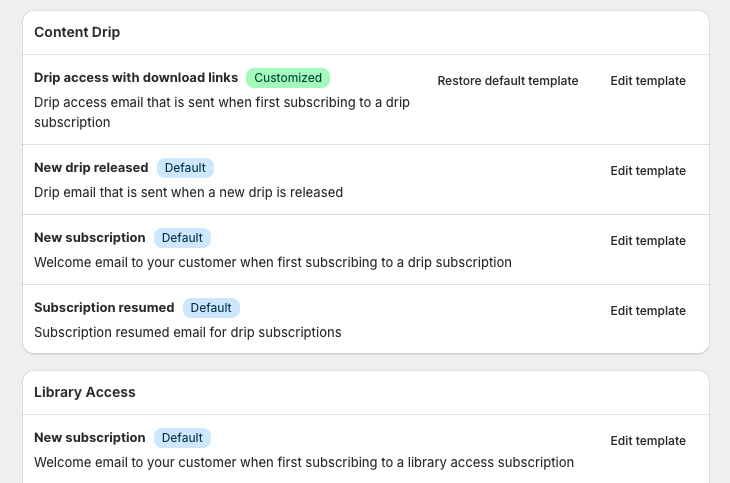Click Default badge beside Subscription resumed
The height and width of the screenshot is (483, 730).
[x=211, y=308]
